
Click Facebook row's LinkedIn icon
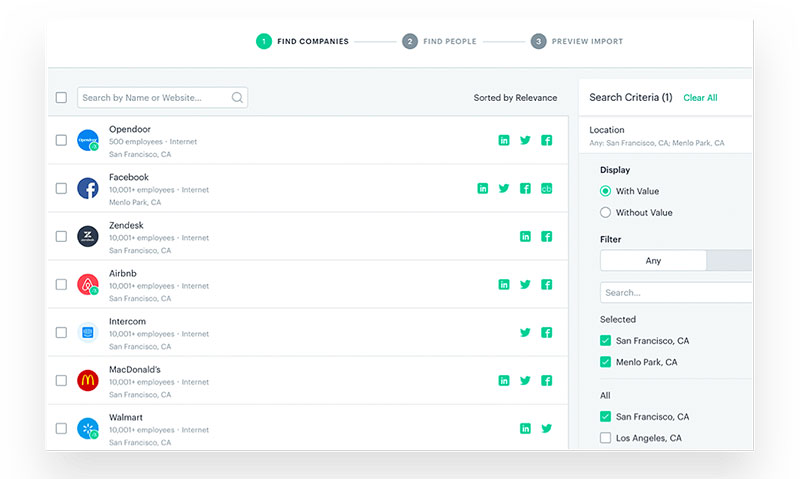pyautogui.click(x=483, y=188)
